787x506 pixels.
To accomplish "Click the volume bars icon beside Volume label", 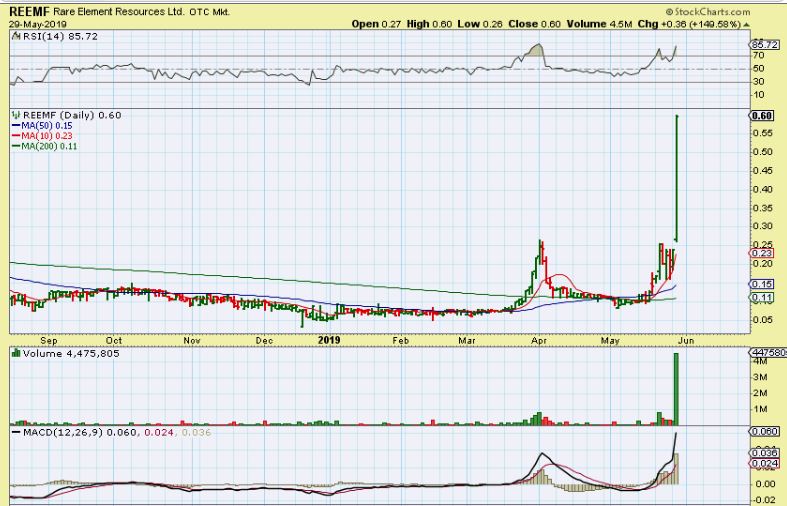I will 16,353.
